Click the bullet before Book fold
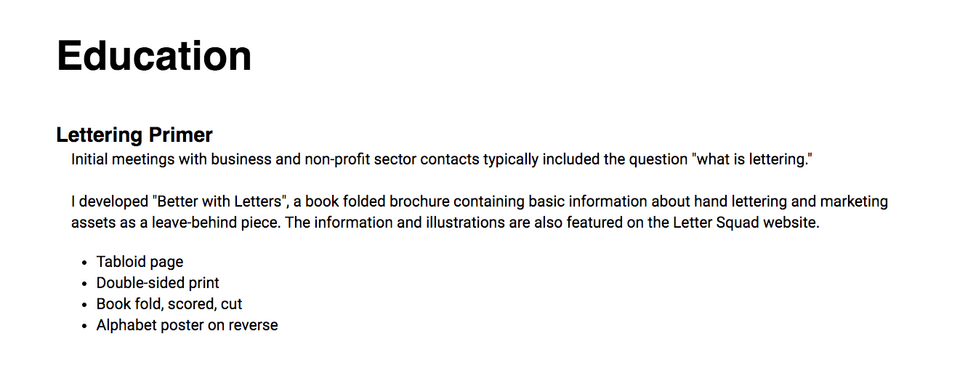 click(84, 305)
